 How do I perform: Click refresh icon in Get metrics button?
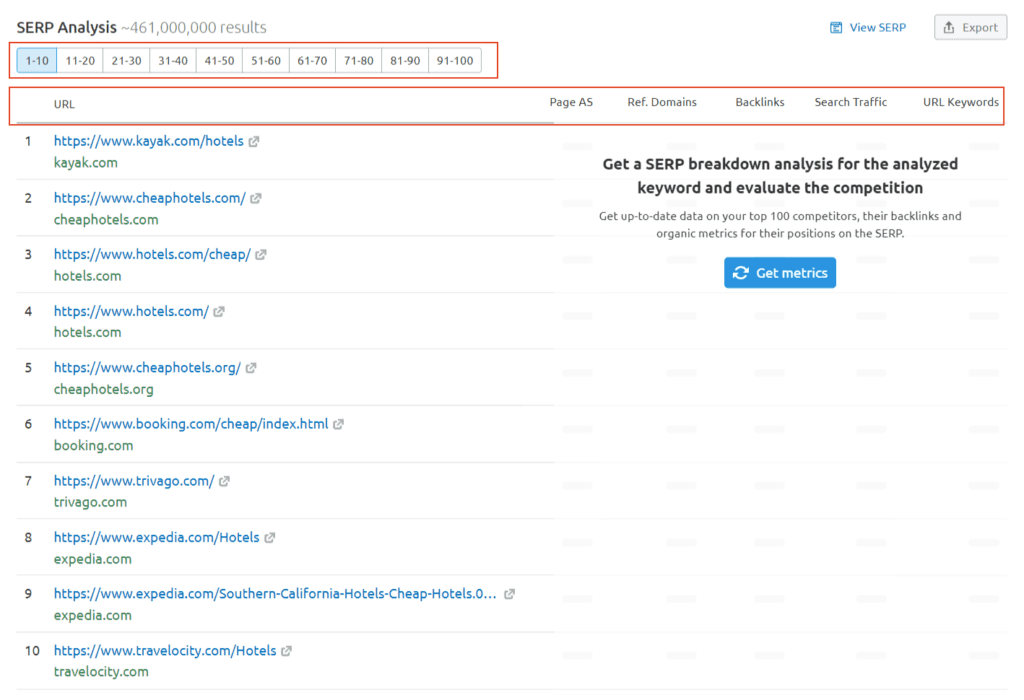741,273
